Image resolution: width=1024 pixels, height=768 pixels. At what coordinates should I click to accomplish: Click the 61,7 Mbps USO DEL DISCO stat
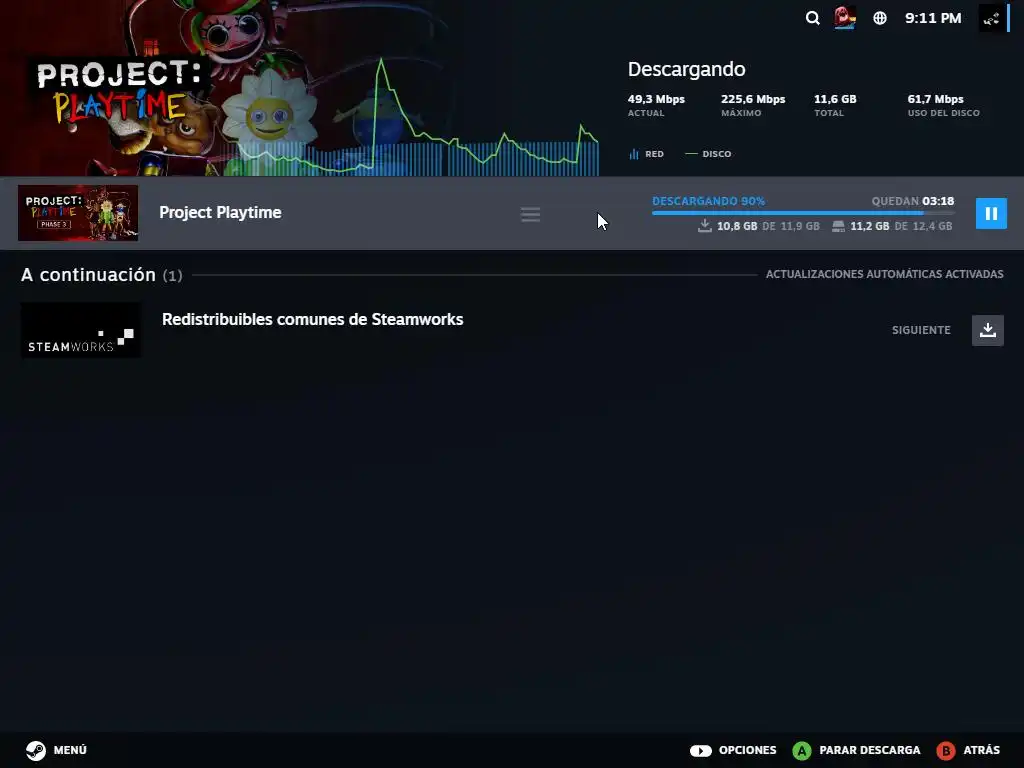pyautogui.click(x=943, y=104)
